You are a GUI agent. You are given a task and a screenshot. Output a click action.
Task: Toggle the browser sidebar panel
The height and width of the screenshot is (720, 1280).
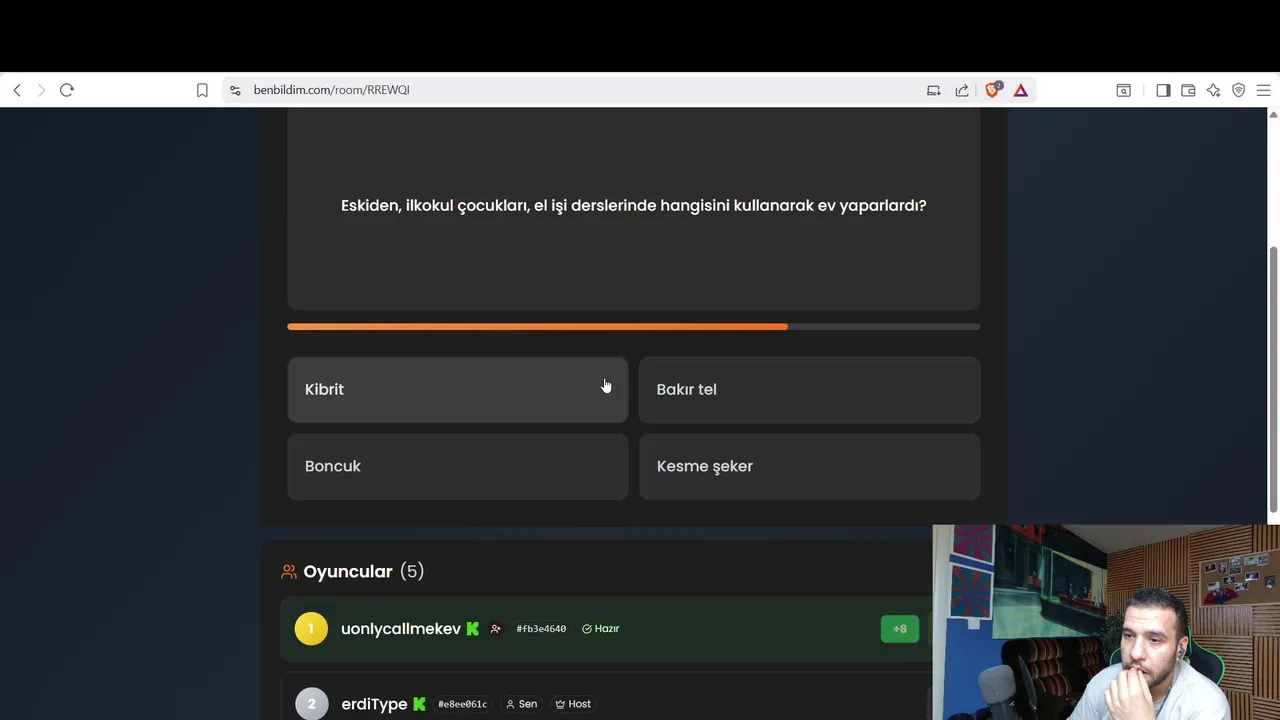click(1163, 90)
